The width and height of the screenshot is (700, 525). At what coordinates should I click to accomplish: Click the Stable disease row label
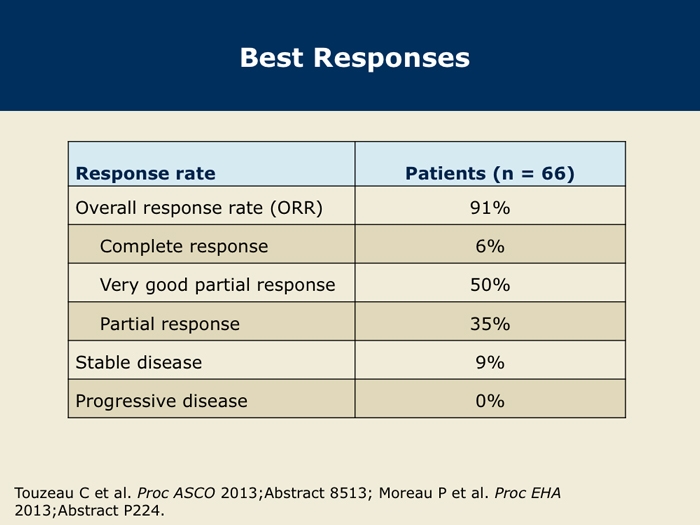[x=138, y=362]
